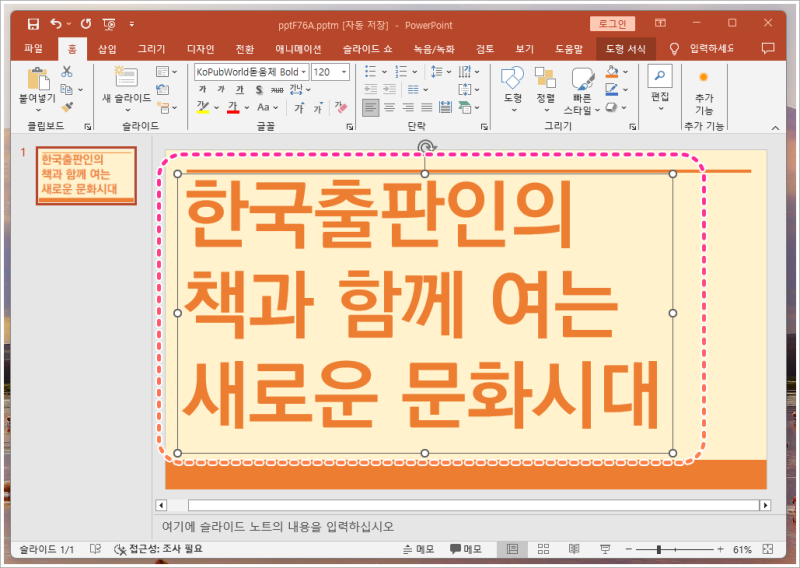The image size is (800, 568).
Task: Expand the numbered list options arrow
Action: coord(415,72)
